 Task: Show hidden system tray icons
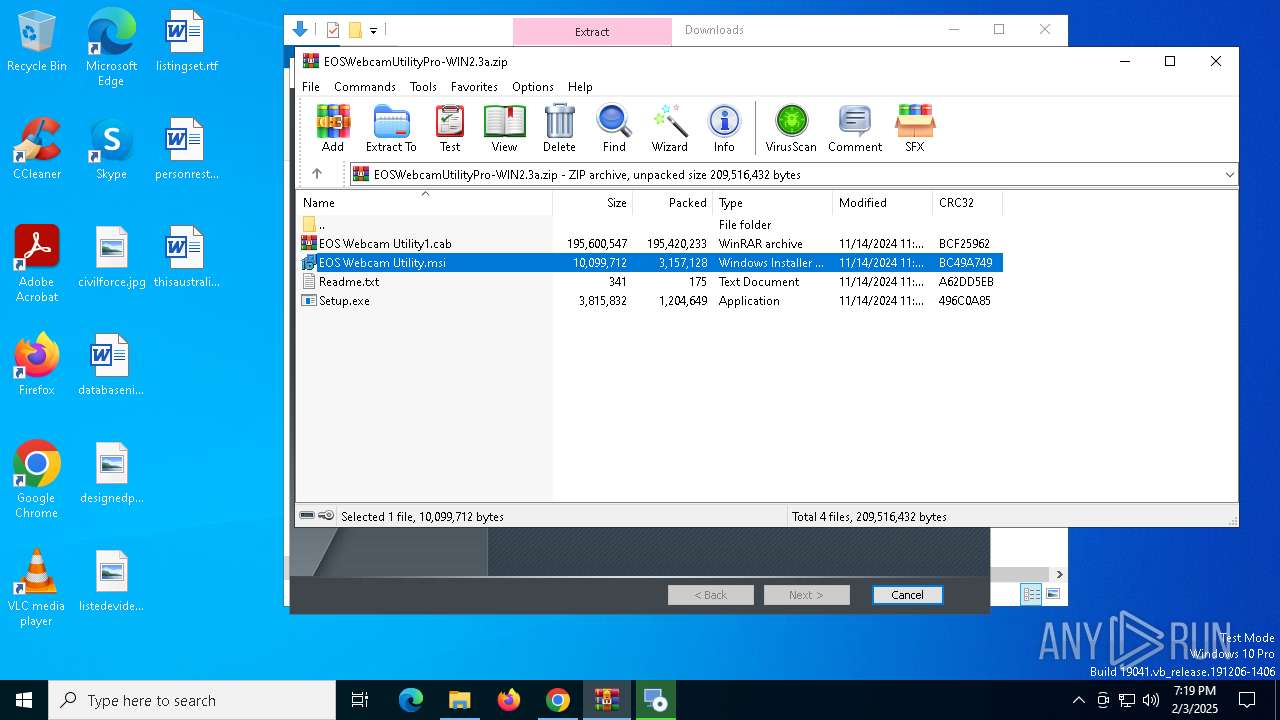1078,700
